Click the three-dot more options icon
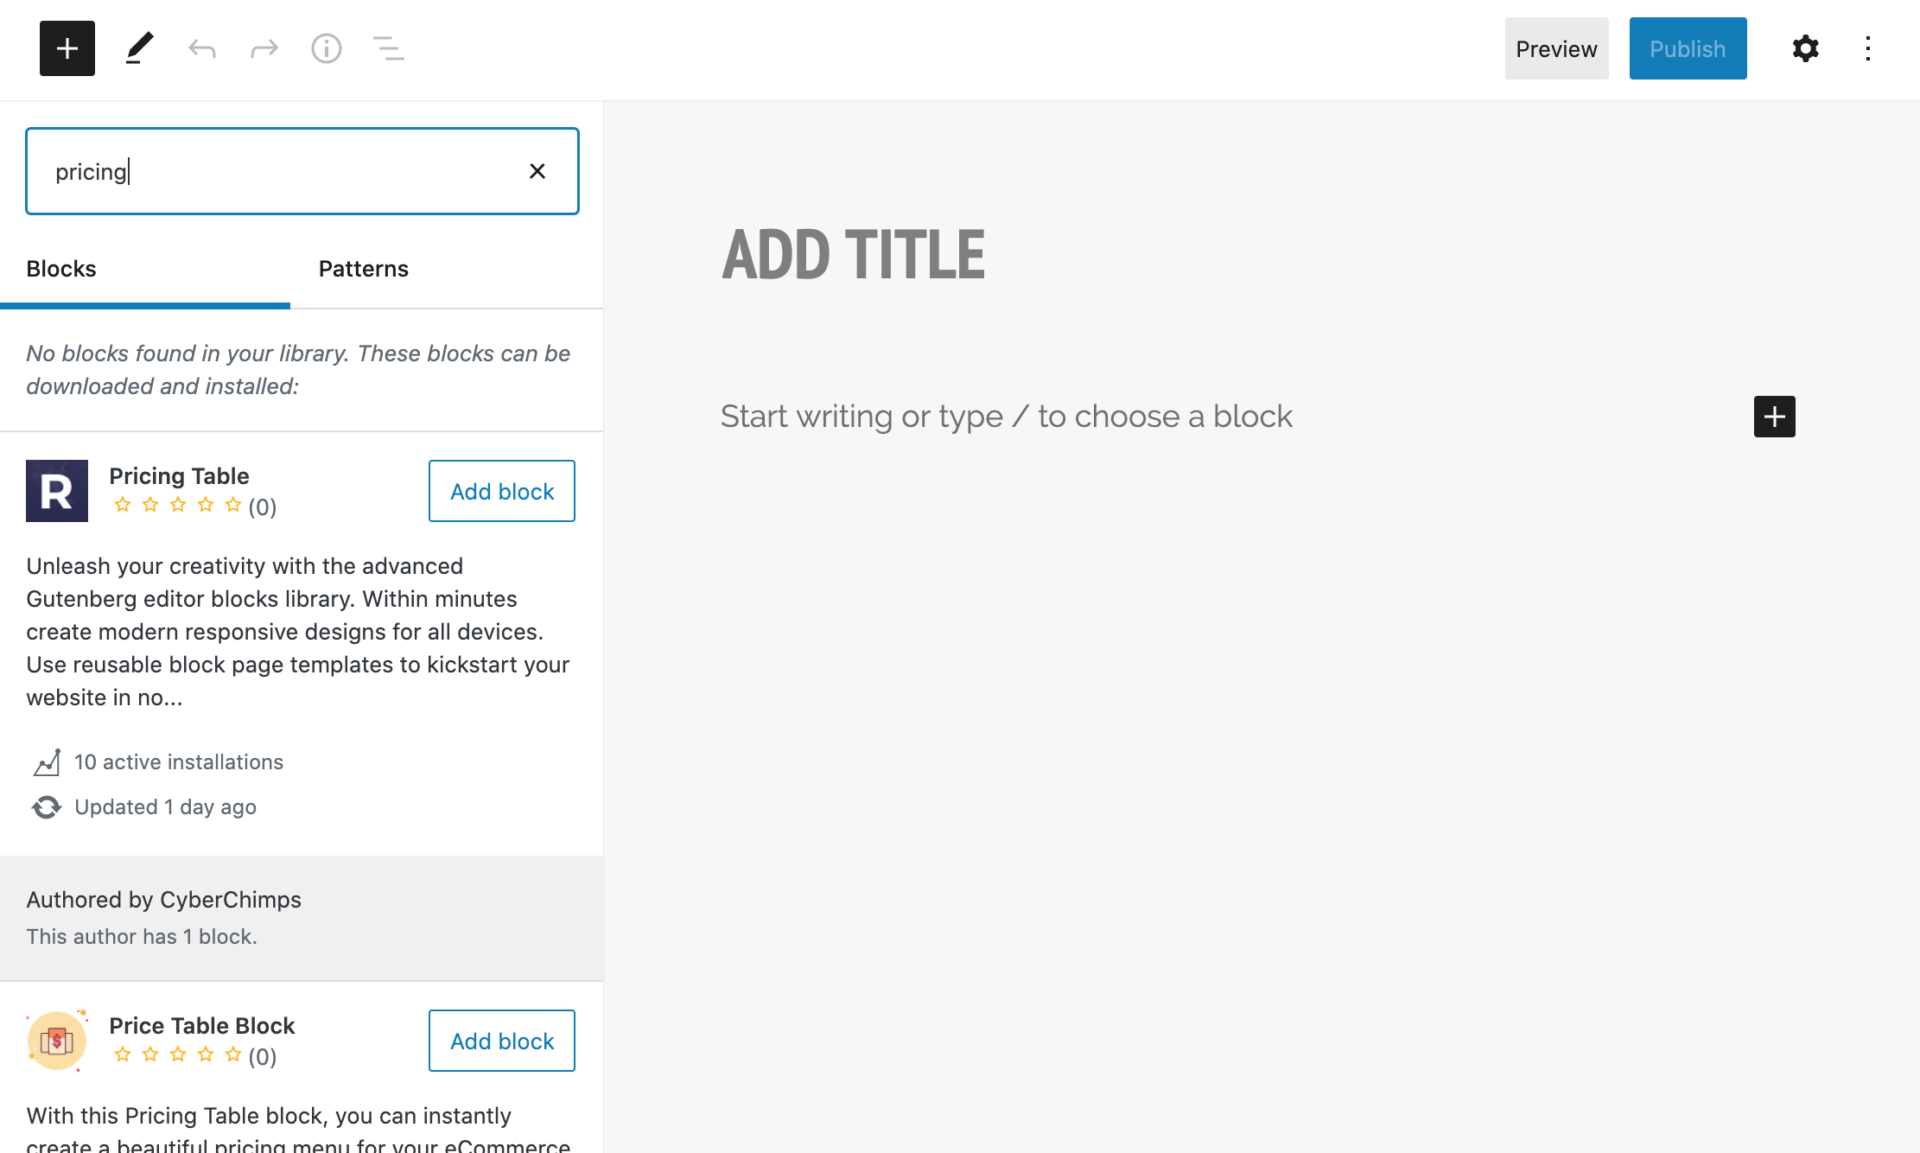The image size is (1920, 1153). pos(1868,48)
